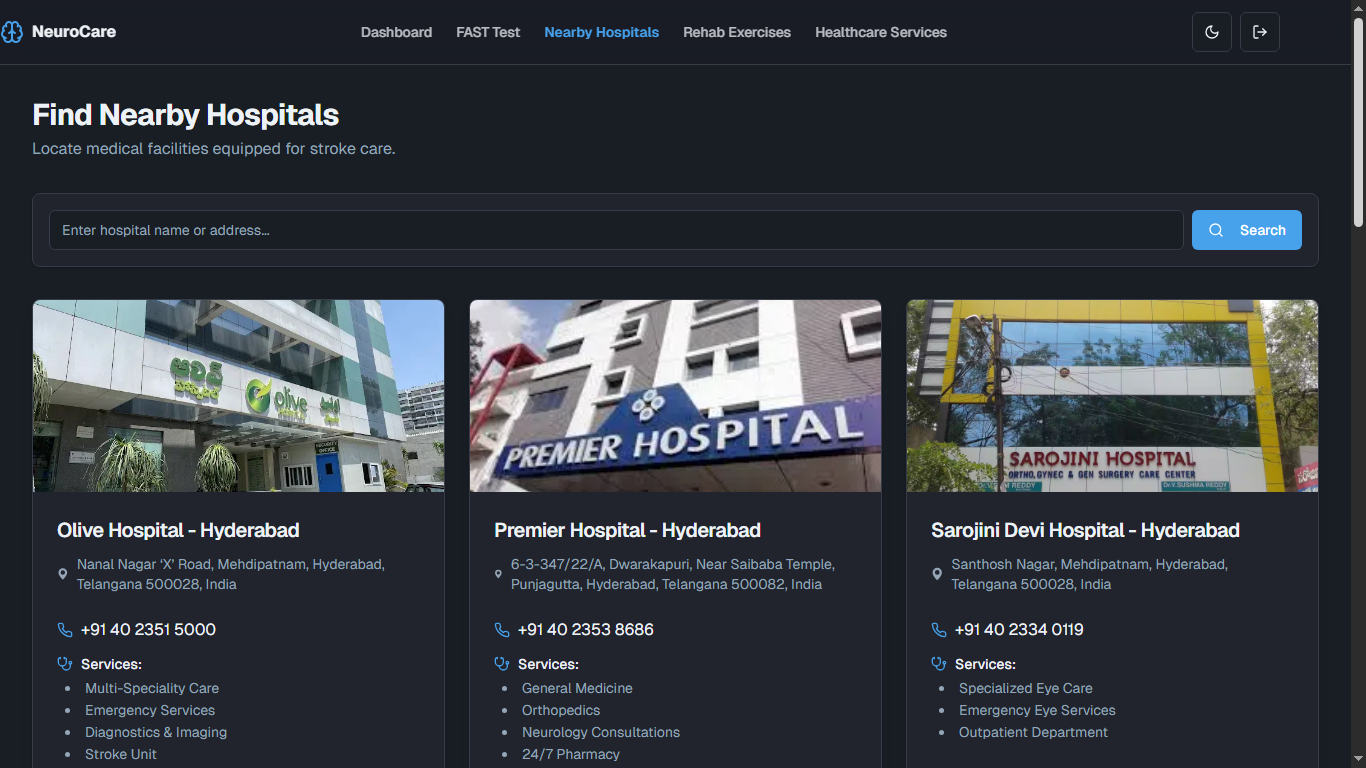The height and width of the screenshot is (768, 1366).
Task: Click the Olive Hospital card's Emergency Services item
Action: click(150, 710)
